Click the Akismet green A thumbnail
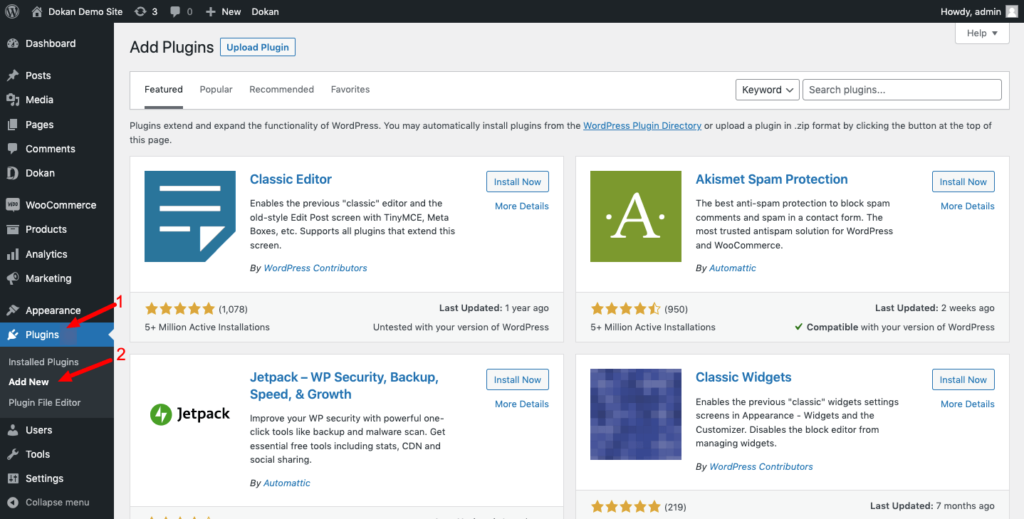1024x519 pixels. [635, 217]
